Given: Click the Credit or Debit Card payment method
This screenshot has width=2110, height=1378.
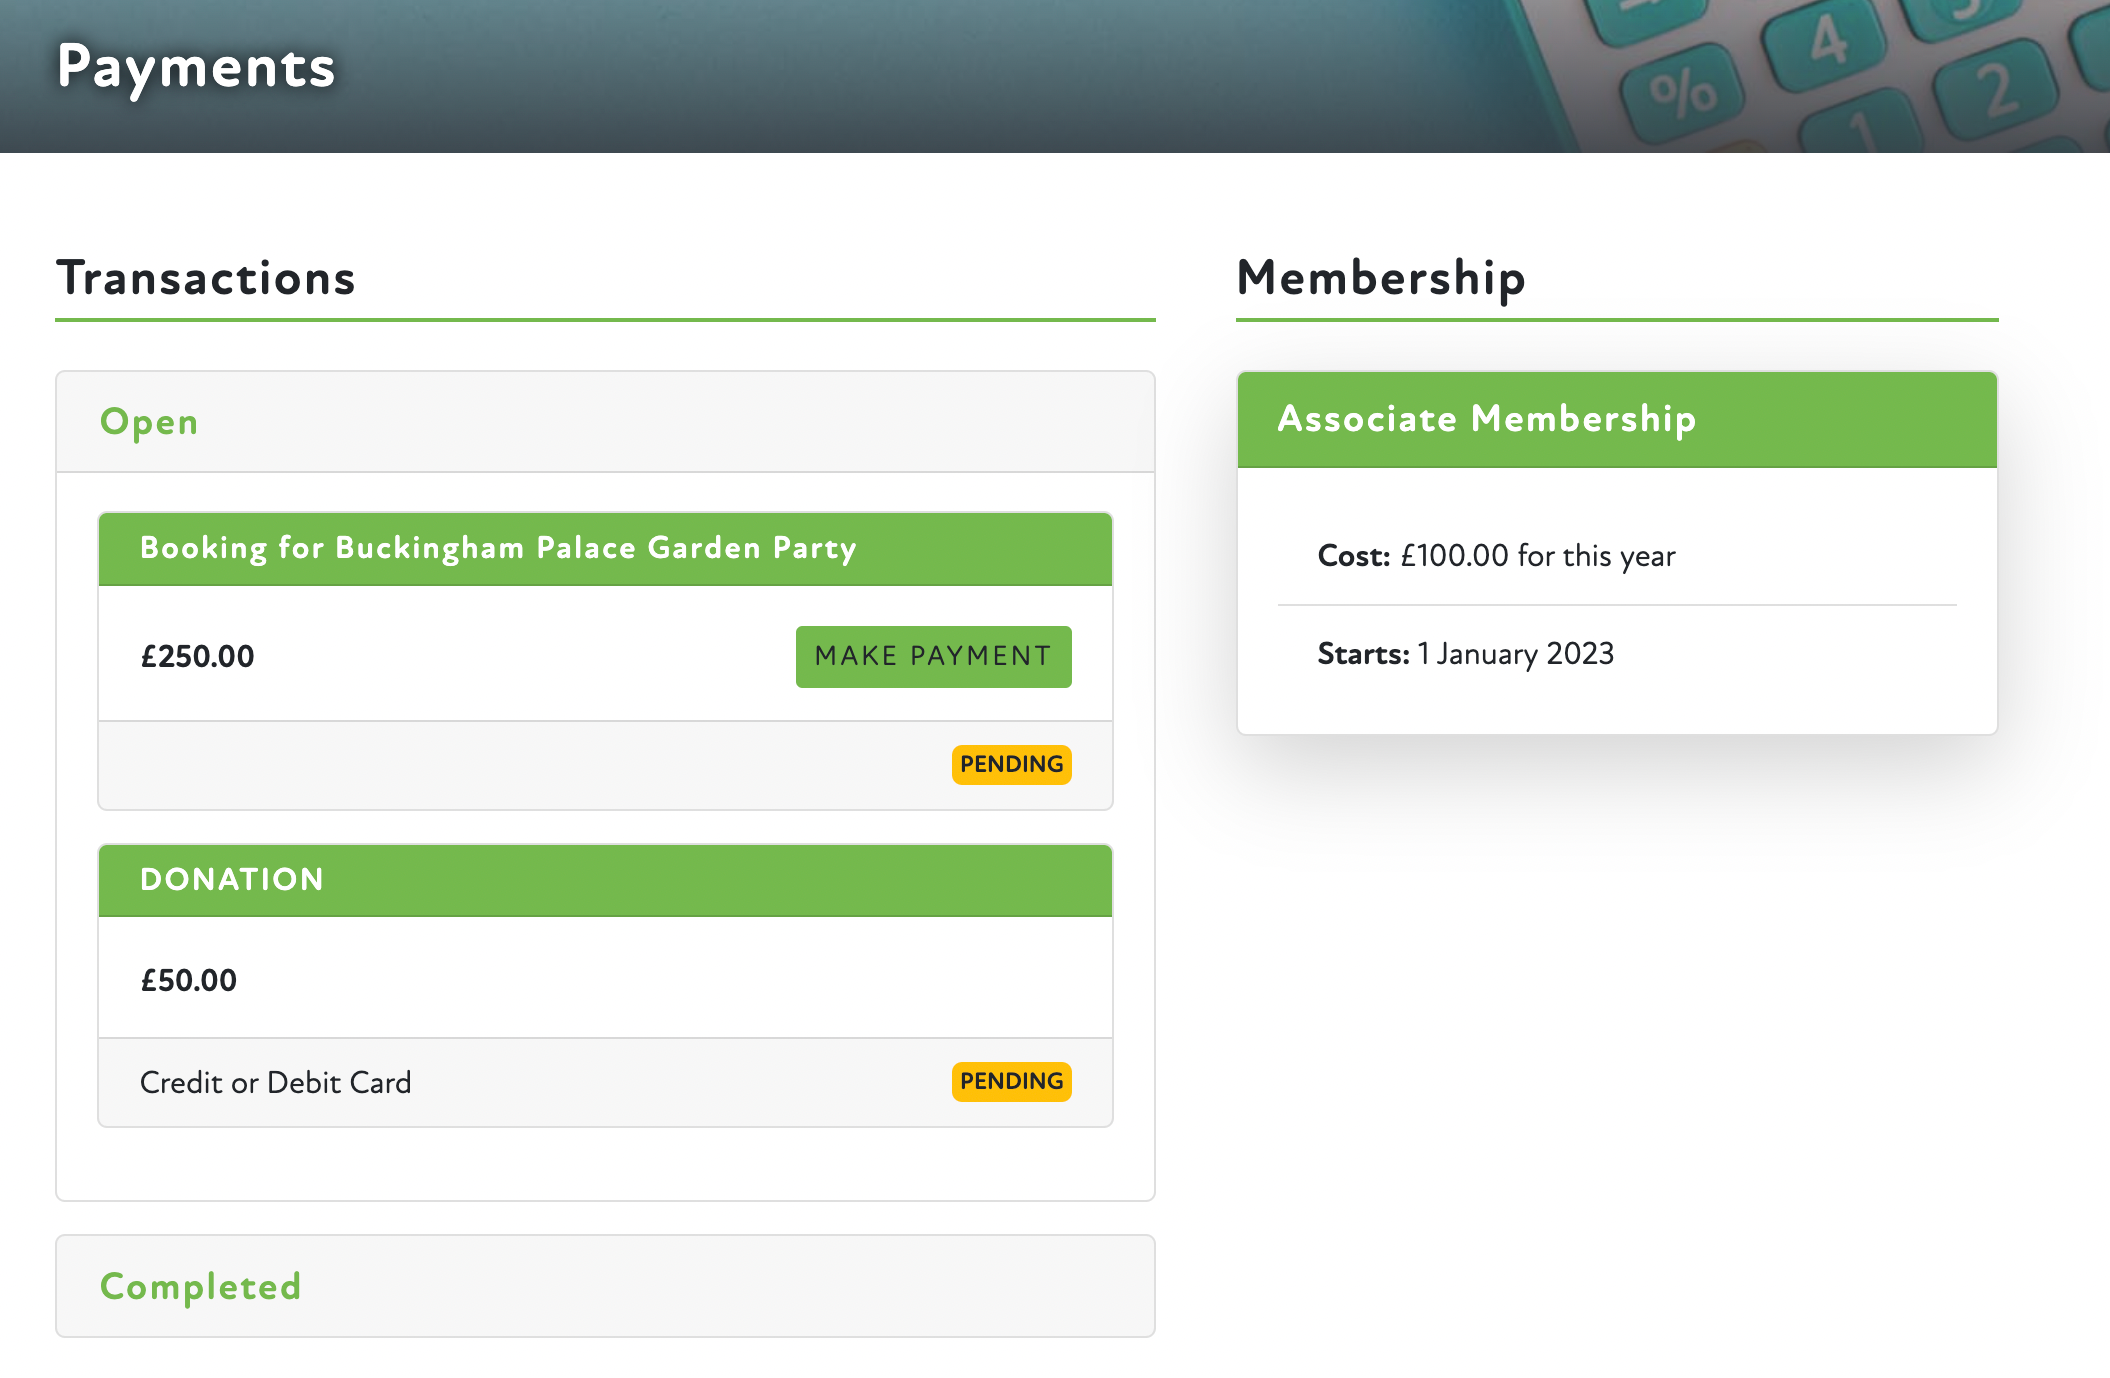Looking at the screenshot, I should coord(275,1082).
